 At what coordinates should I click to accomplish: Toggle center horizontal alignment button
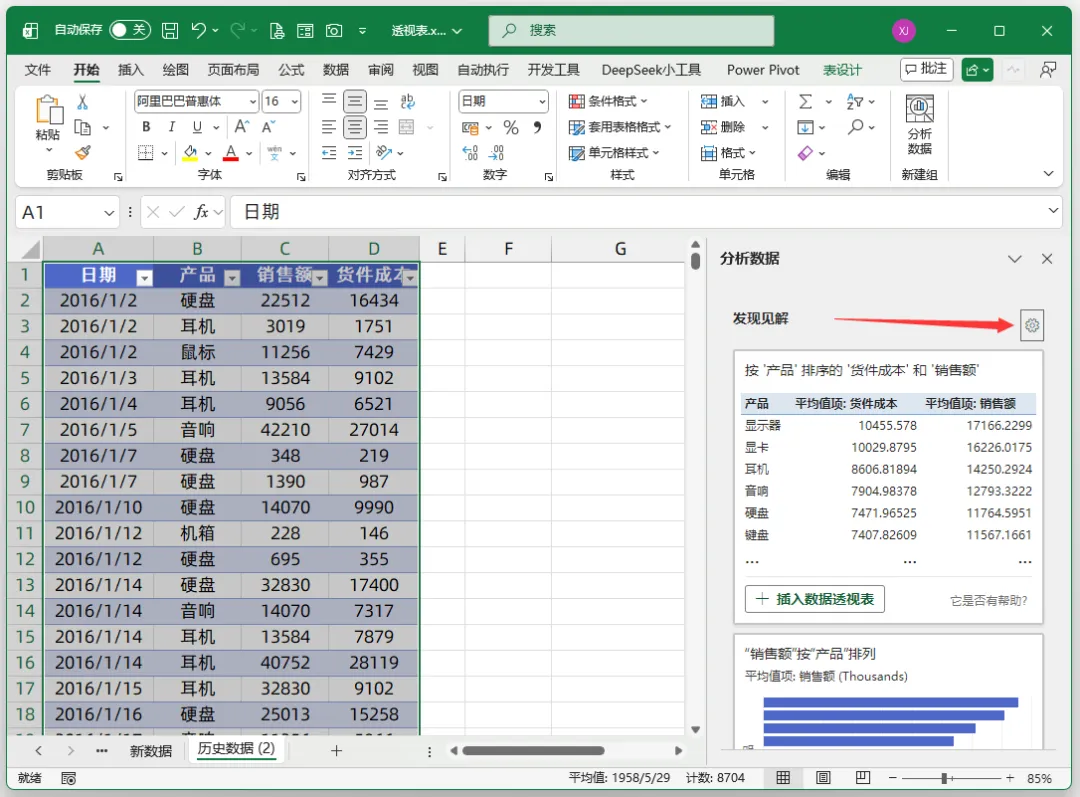355,127
